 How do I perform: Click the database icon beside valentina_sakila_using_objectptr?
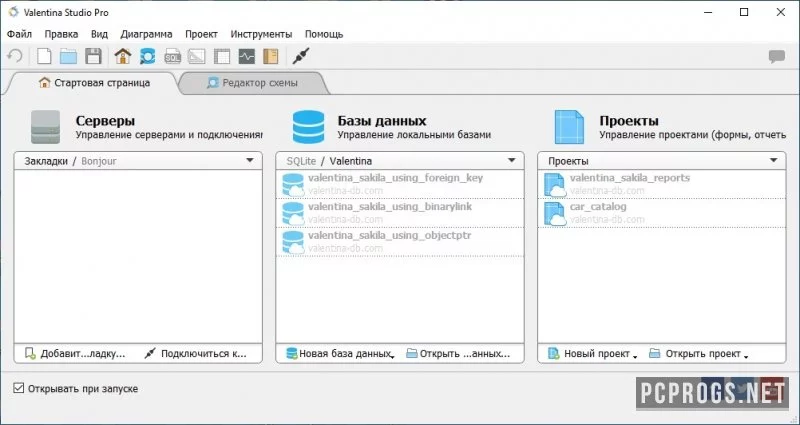[x=293, y=242]
